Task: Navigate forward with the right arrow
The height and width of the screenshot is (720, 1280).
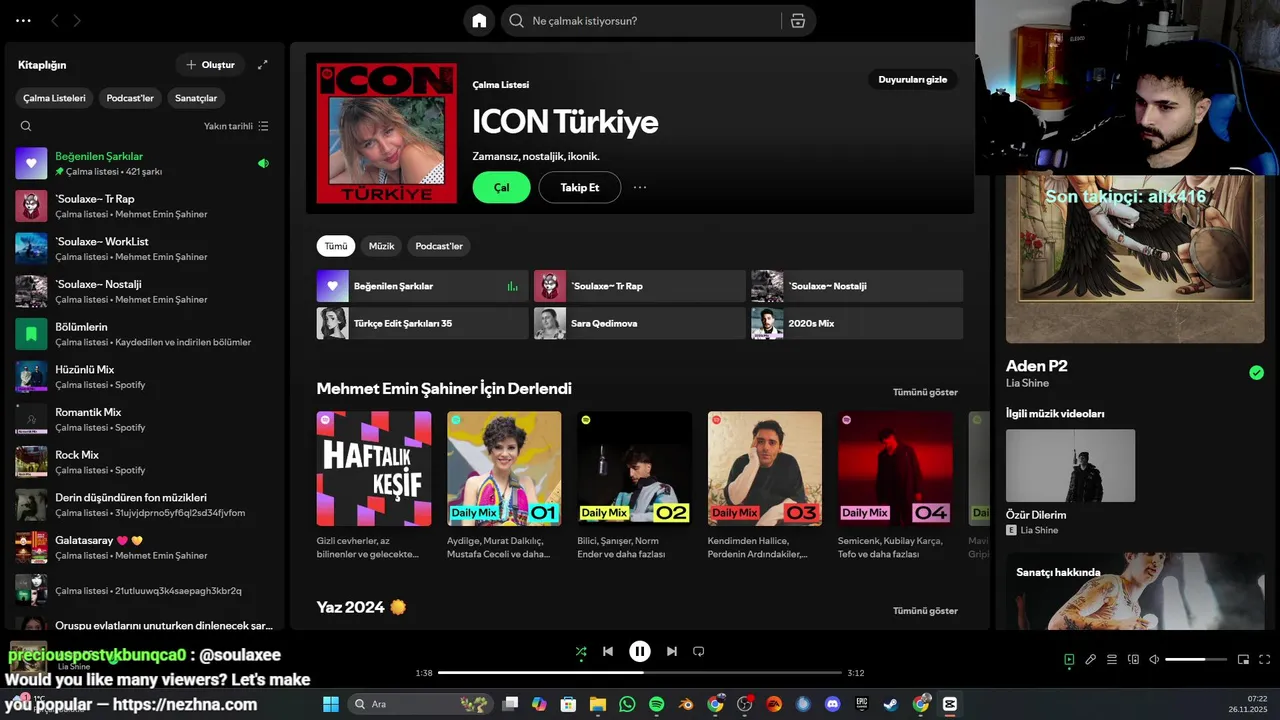Action: (x=77, y=20)
